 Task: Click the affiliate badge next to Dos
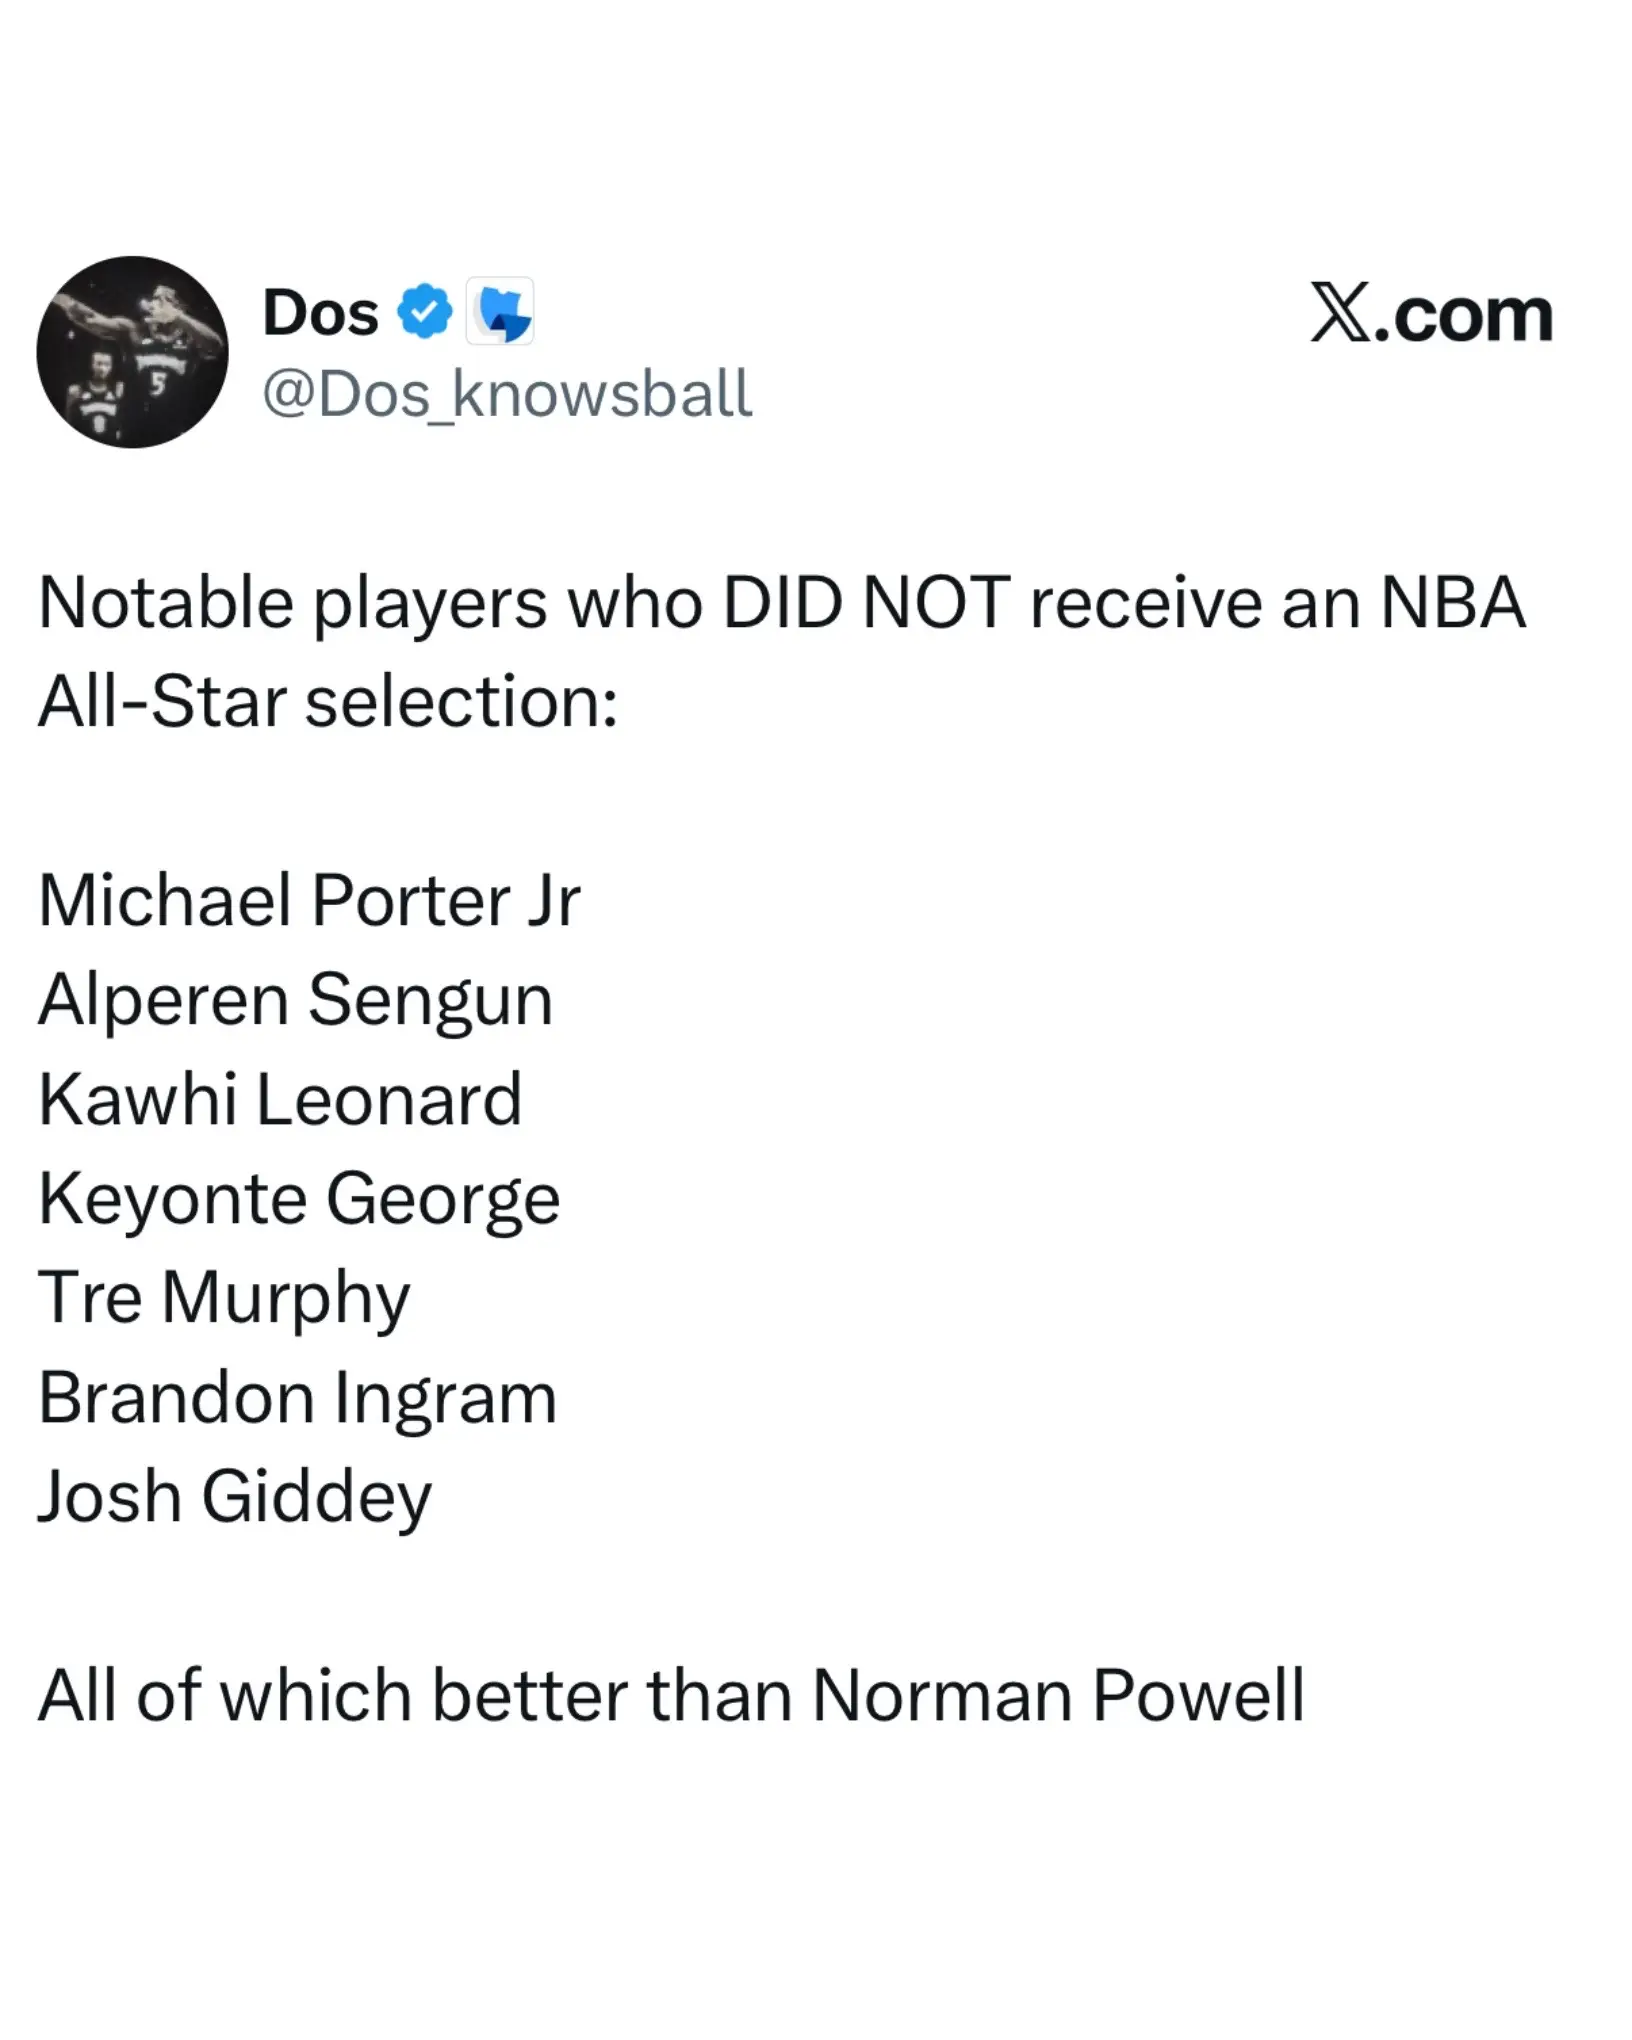(x=501, y=313)
